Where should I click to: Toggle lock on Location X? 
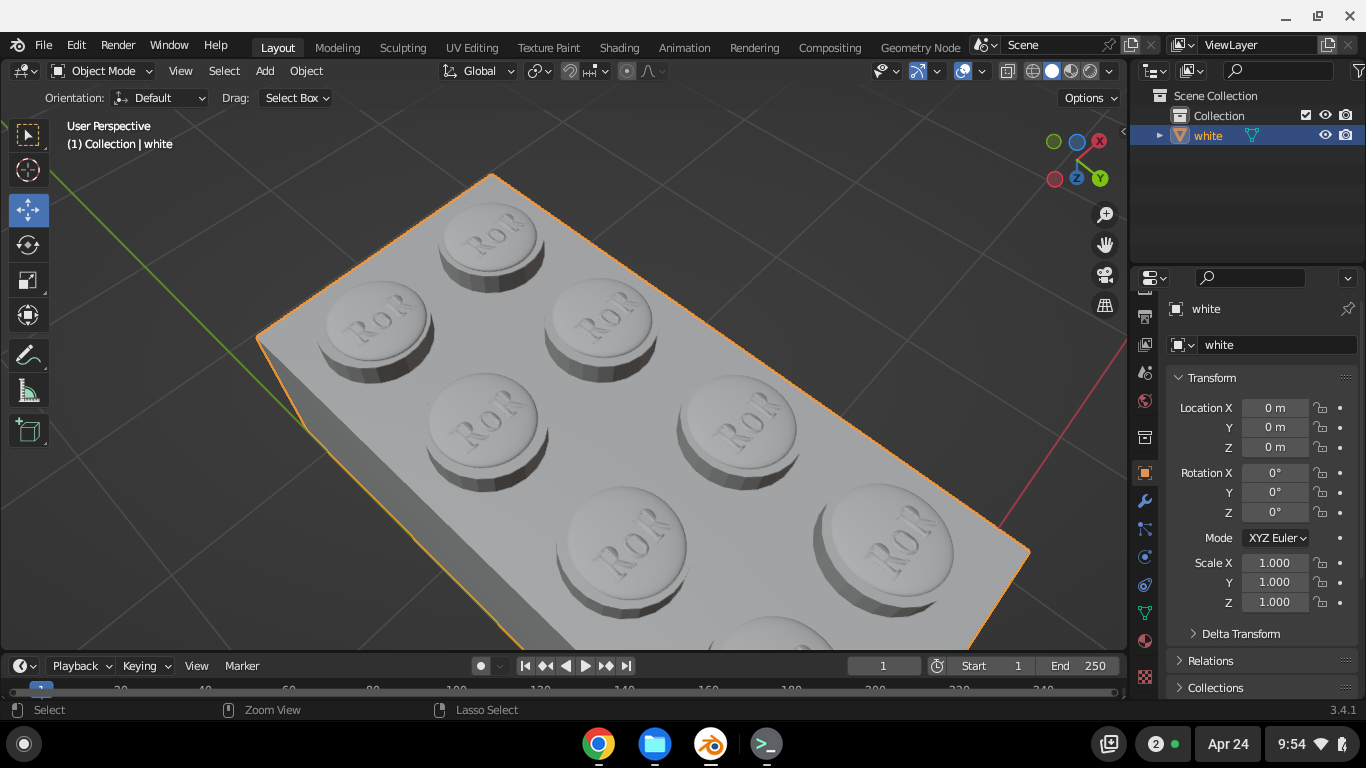(1320, 408)
